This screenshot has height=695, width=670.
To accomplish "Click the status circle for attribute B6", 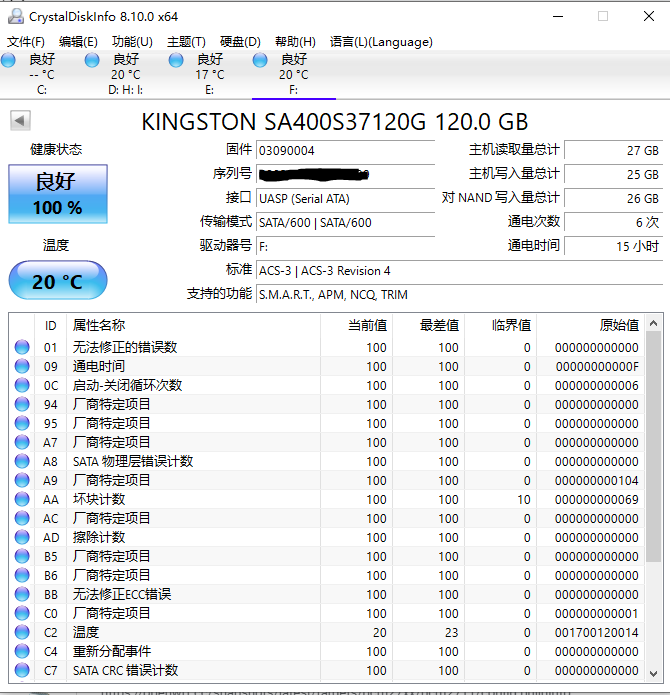I will click(22, 575).
